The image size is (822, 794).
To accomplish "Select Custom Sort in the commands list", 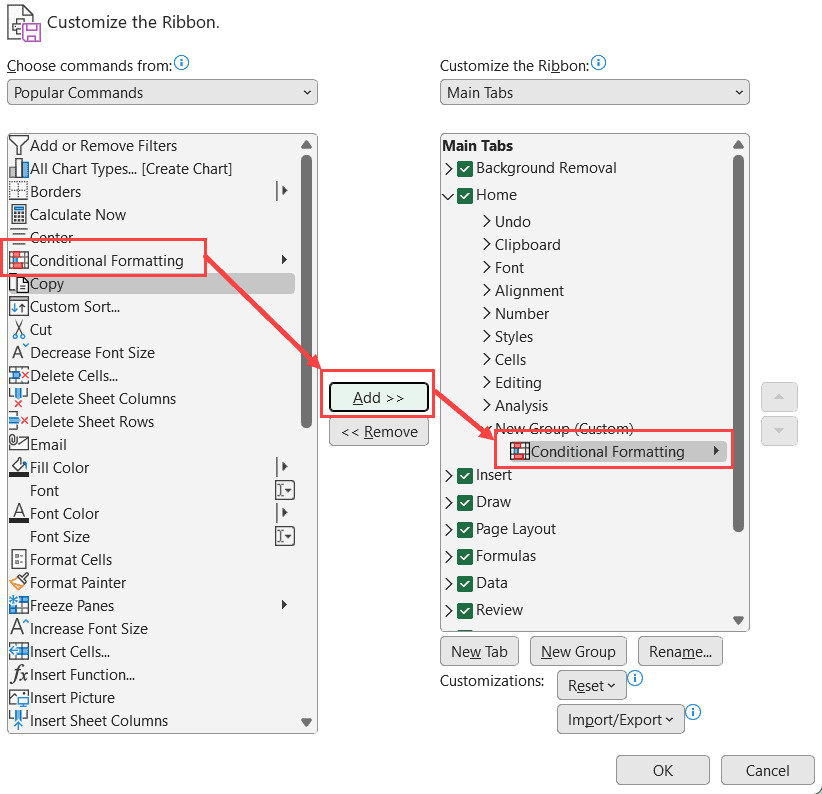I will [x=75, y=307].
